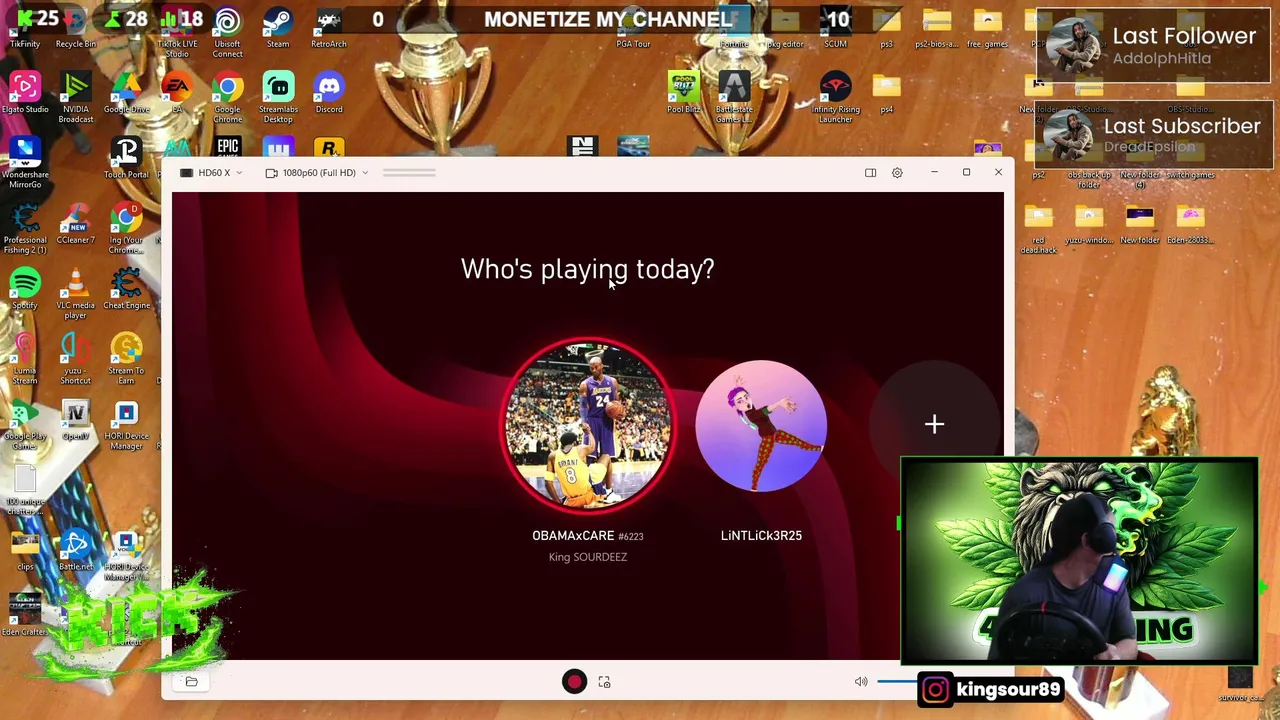The height and width of the screenshot is (720, 1280).
Task: Open capture window settings gear
Action: click(897, 173)
